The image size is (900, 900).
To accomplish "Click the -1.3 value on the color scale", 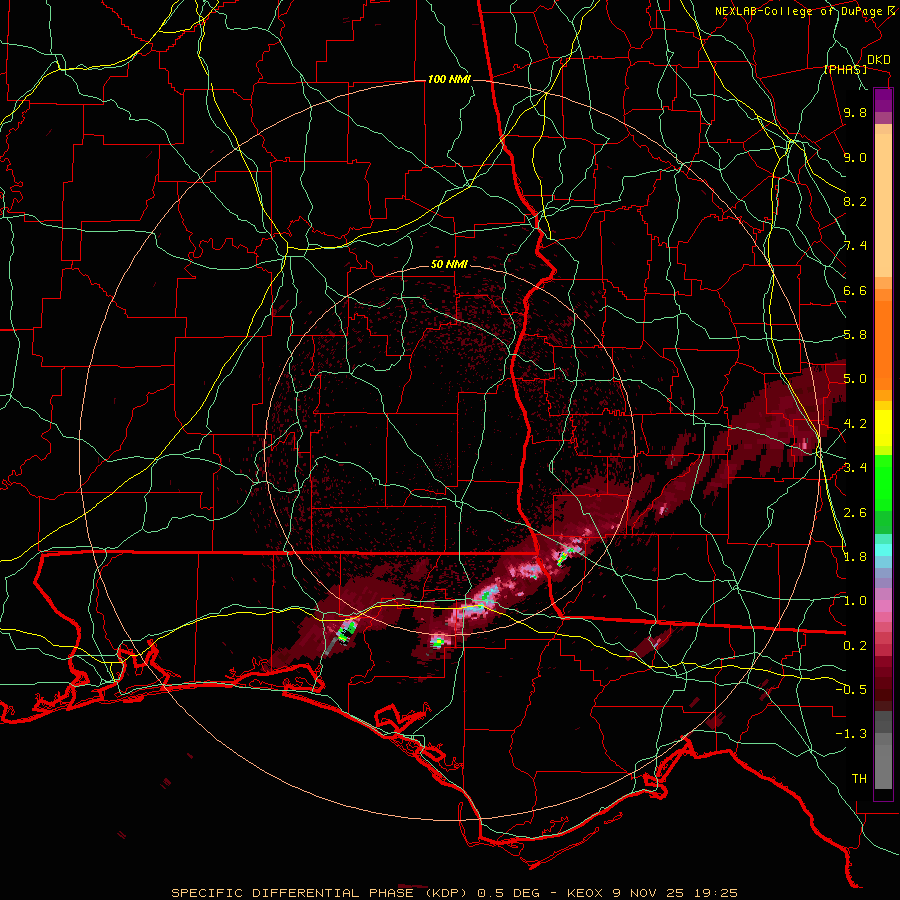I will point(851,734).
